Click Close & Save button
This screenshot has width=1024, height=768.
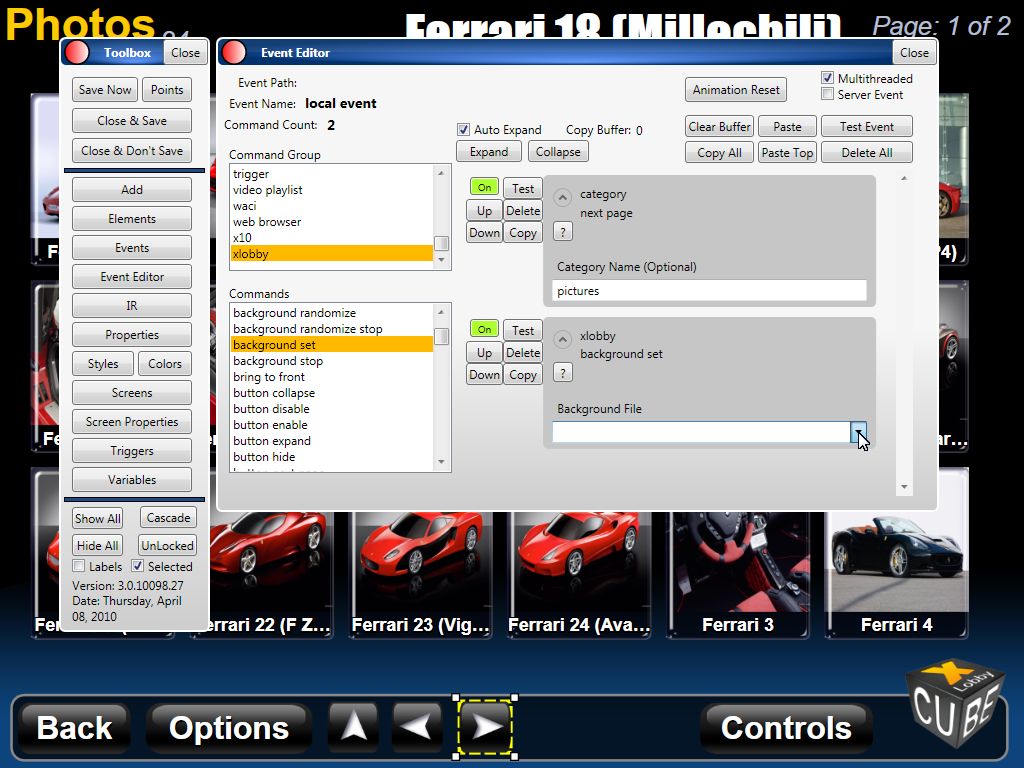click(132, 121)
